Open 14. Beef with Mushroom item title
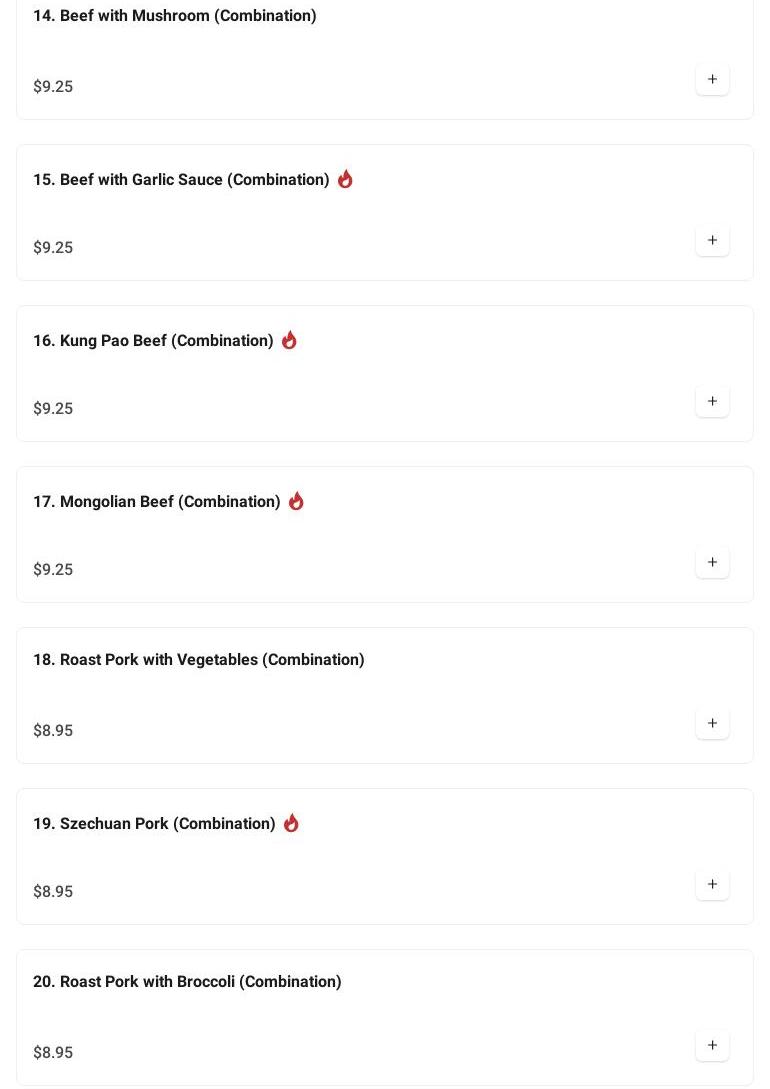 click(x=175, y=16)
